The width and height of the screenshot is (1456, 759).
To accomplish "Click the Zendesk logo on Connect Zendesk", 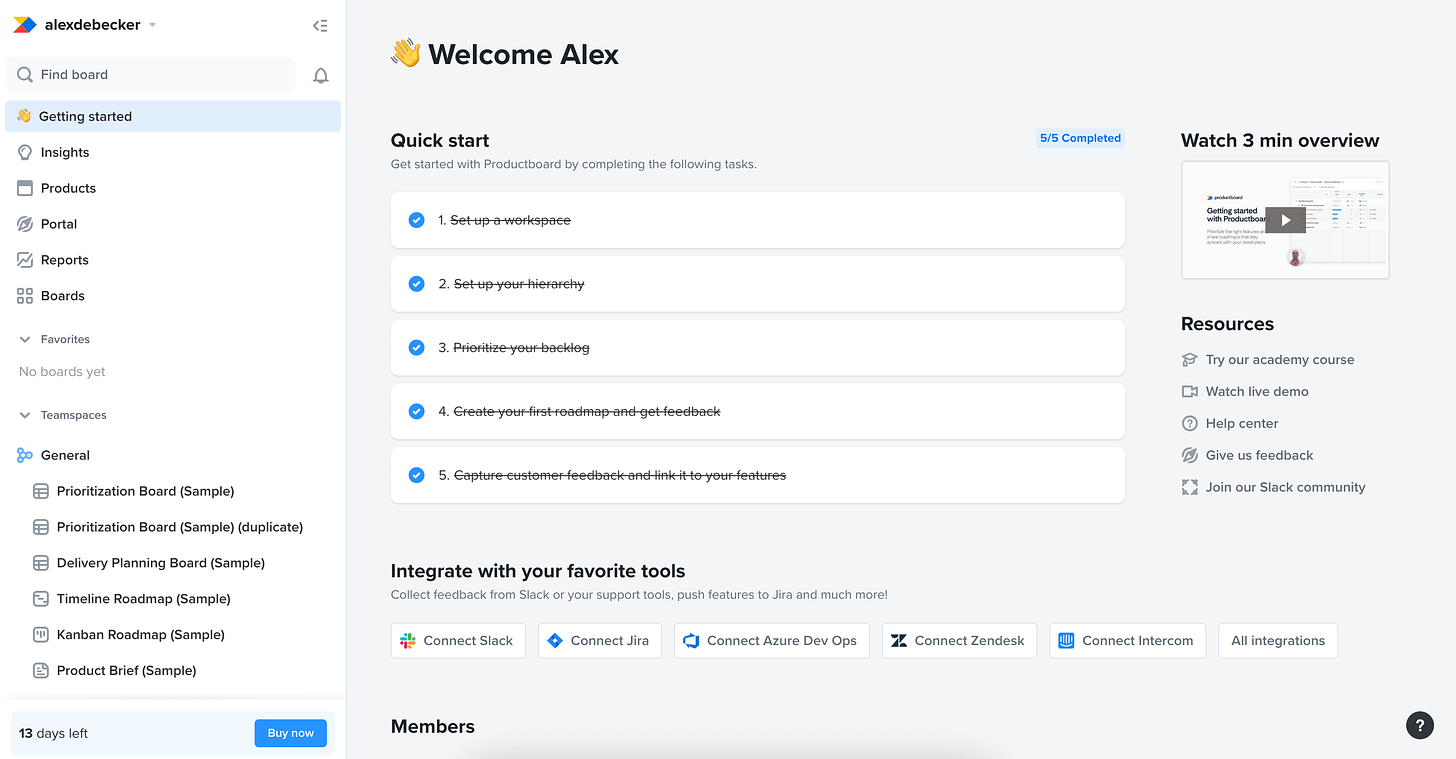I will (x=899, y=641).
